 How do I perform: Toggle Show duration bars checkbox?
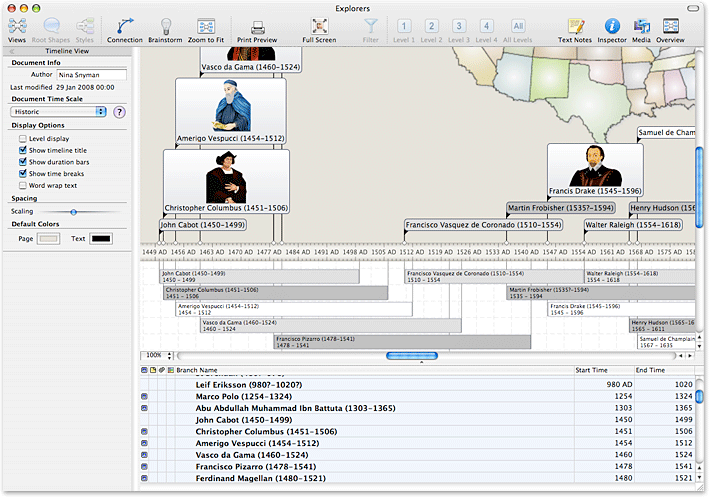(23, 162)
